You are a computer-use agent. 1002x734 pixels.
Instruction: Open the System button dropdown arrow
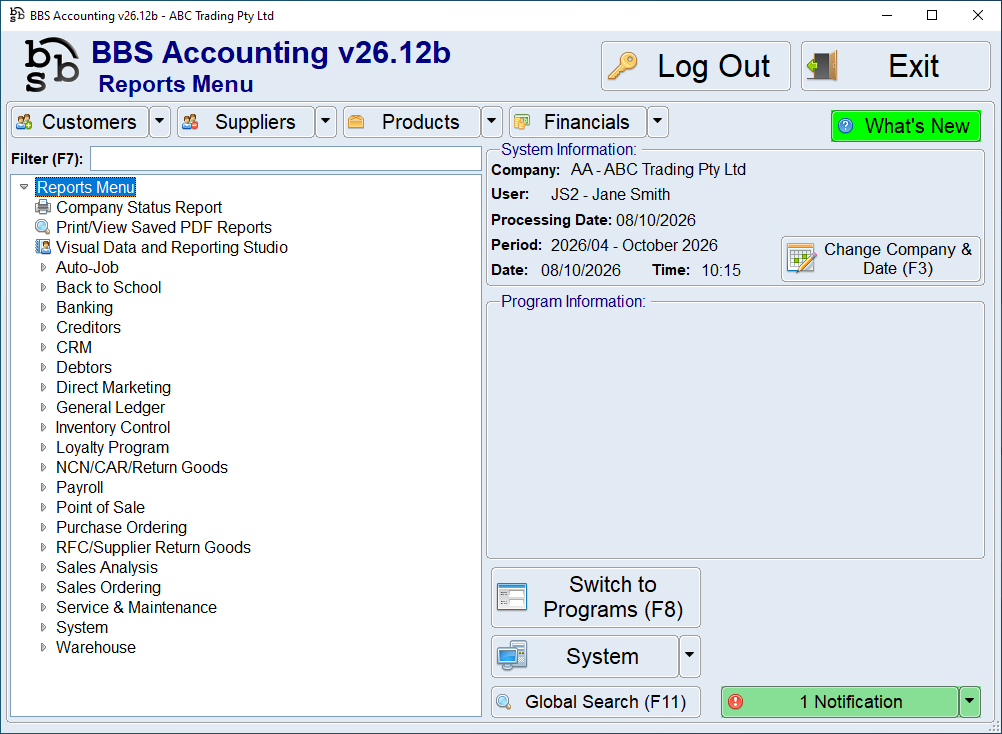point(690,656)
